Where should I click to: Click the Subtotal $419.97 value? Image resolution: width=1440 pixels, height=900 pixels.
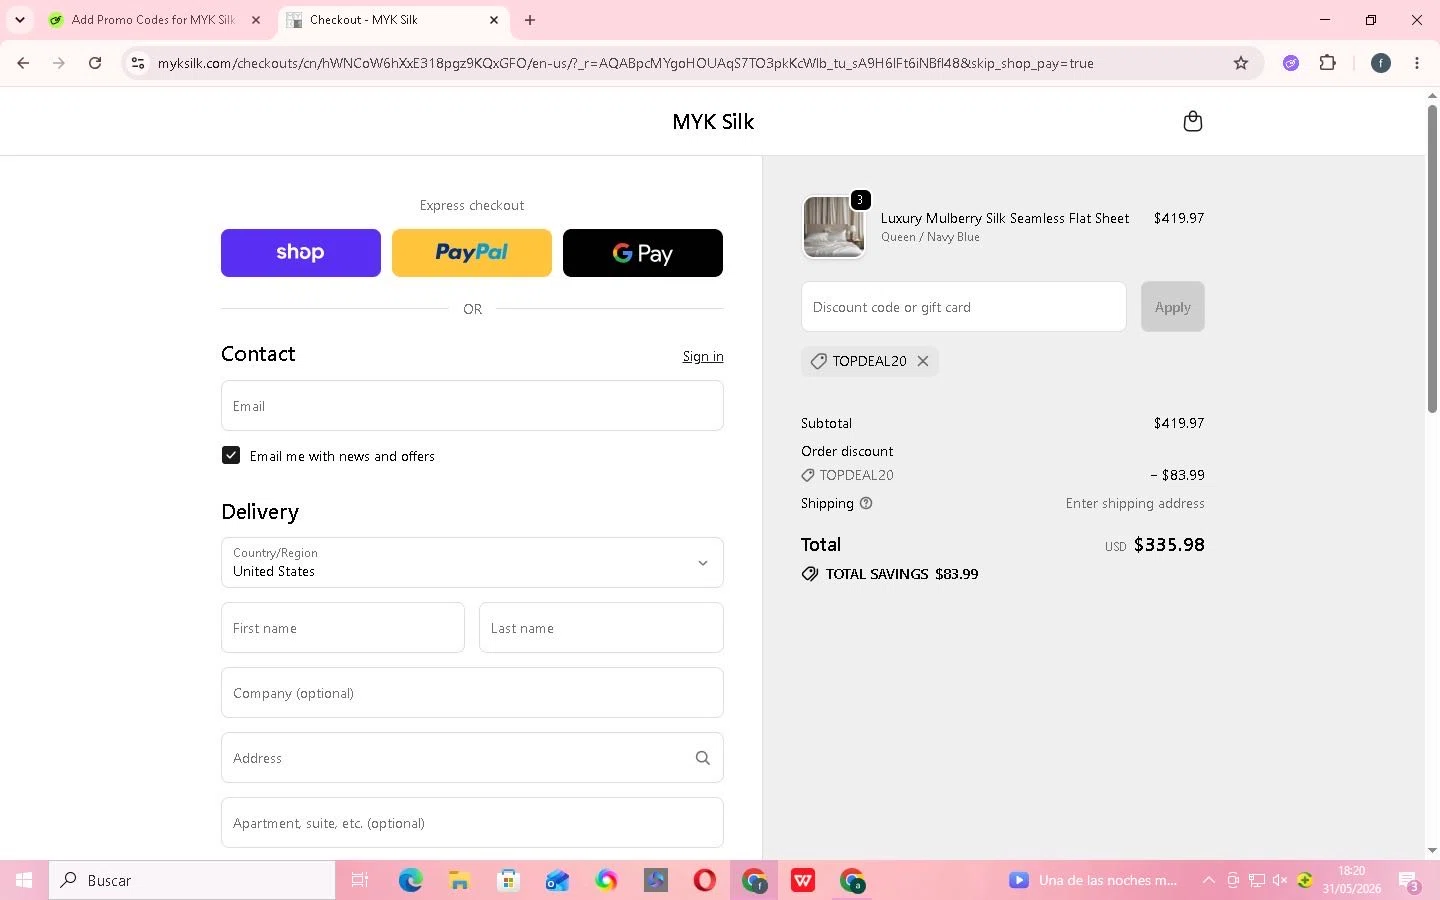click(1179, 423)
